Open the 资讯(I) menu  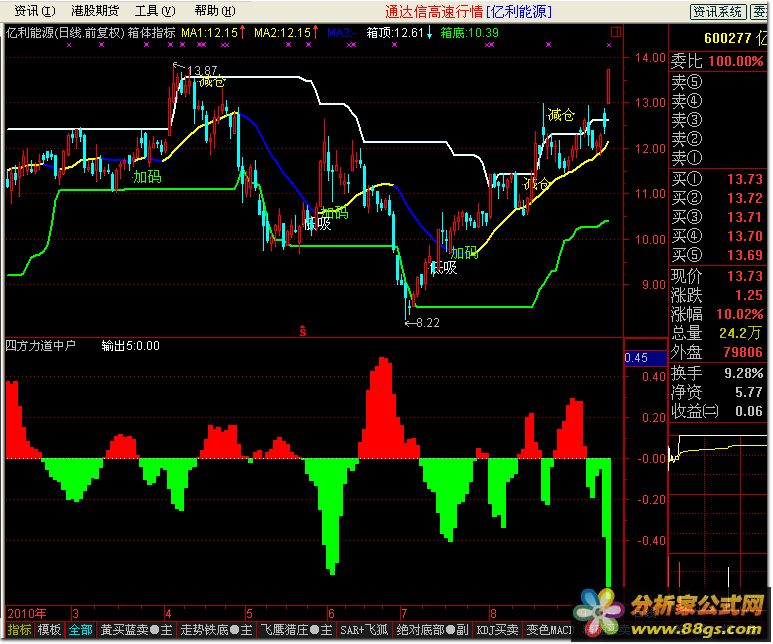click(34, 10)
